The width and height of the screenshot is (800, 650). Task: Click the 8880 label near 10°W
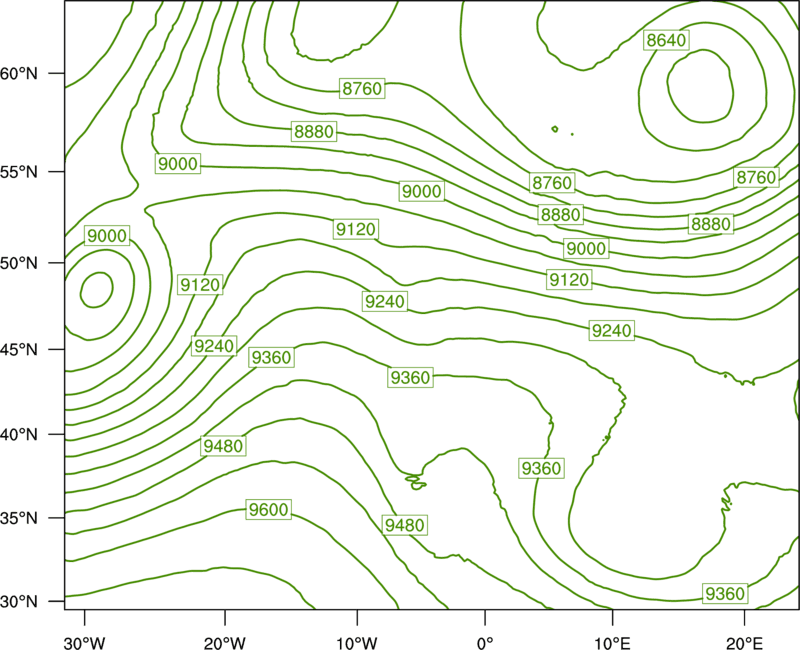point(314,132)
